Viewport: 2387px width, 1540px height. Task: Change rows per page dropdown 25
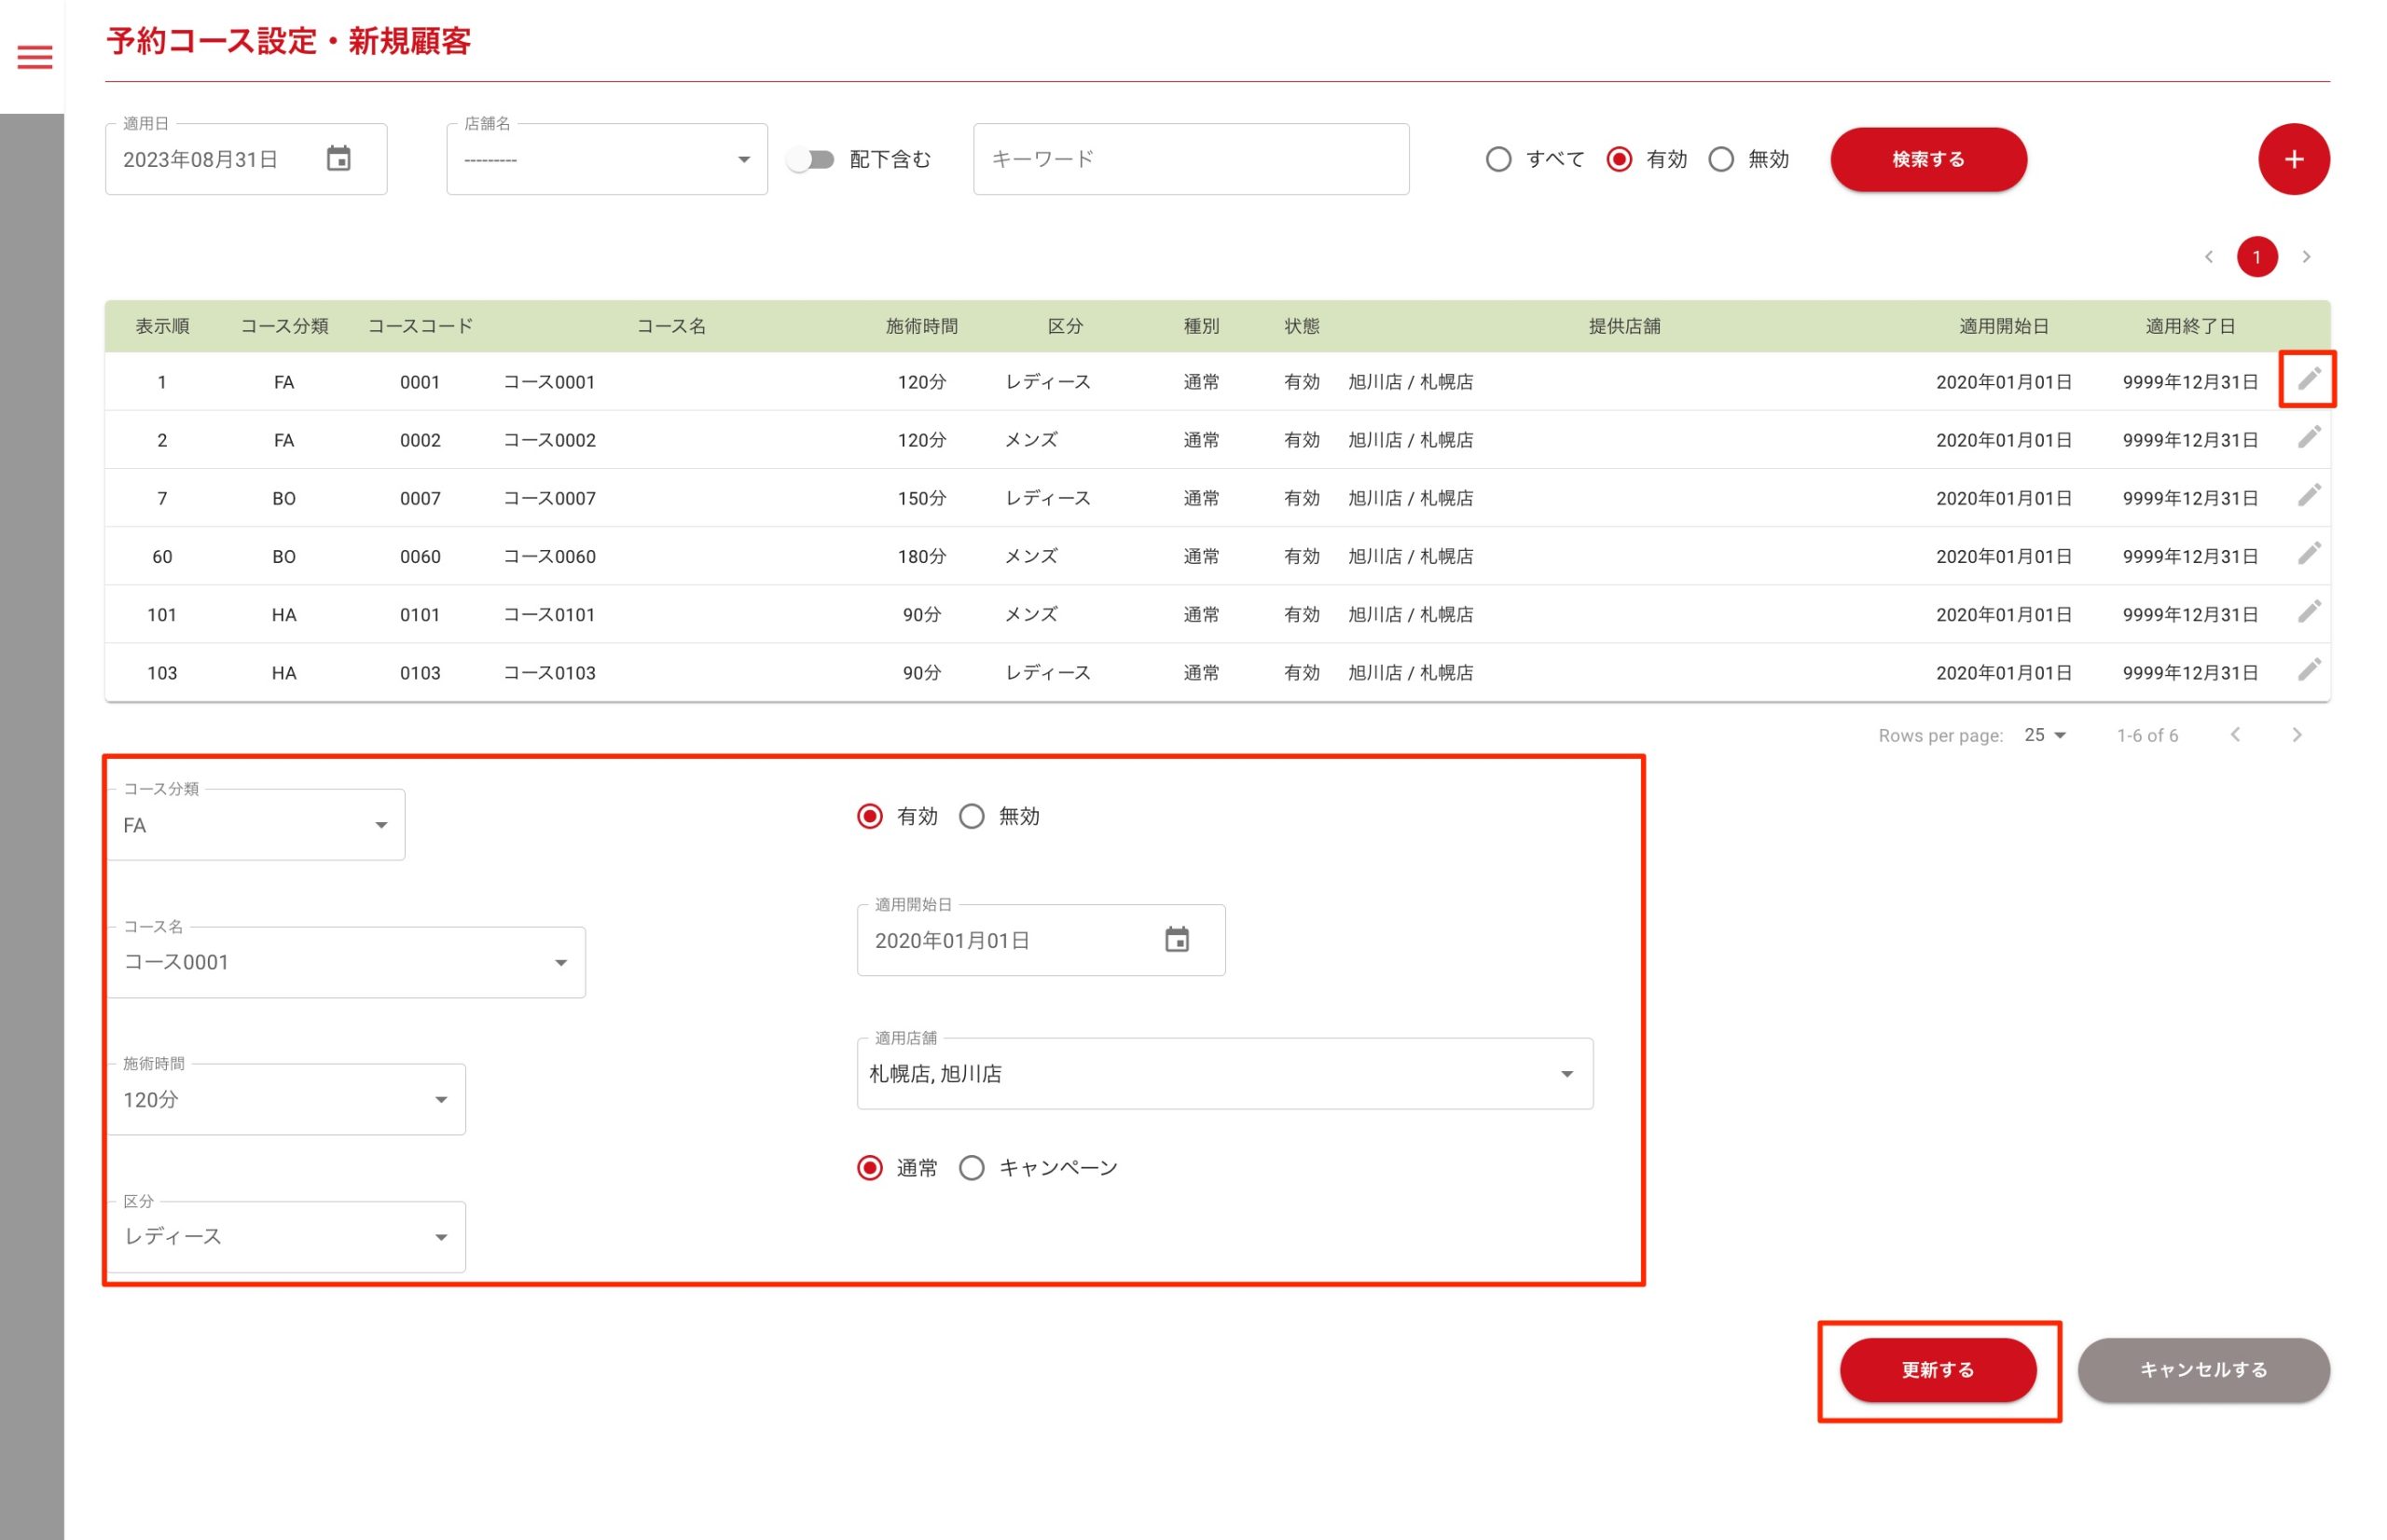click(x=2044, y=735)
